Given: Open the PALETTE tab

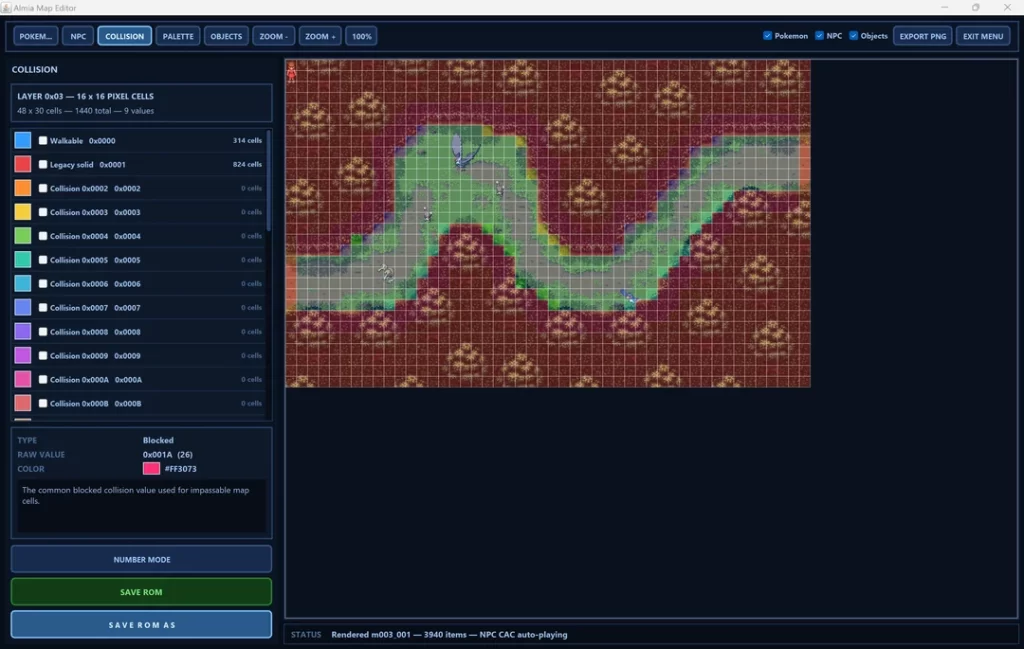Looking at the screenshot, I should (178, 36).
